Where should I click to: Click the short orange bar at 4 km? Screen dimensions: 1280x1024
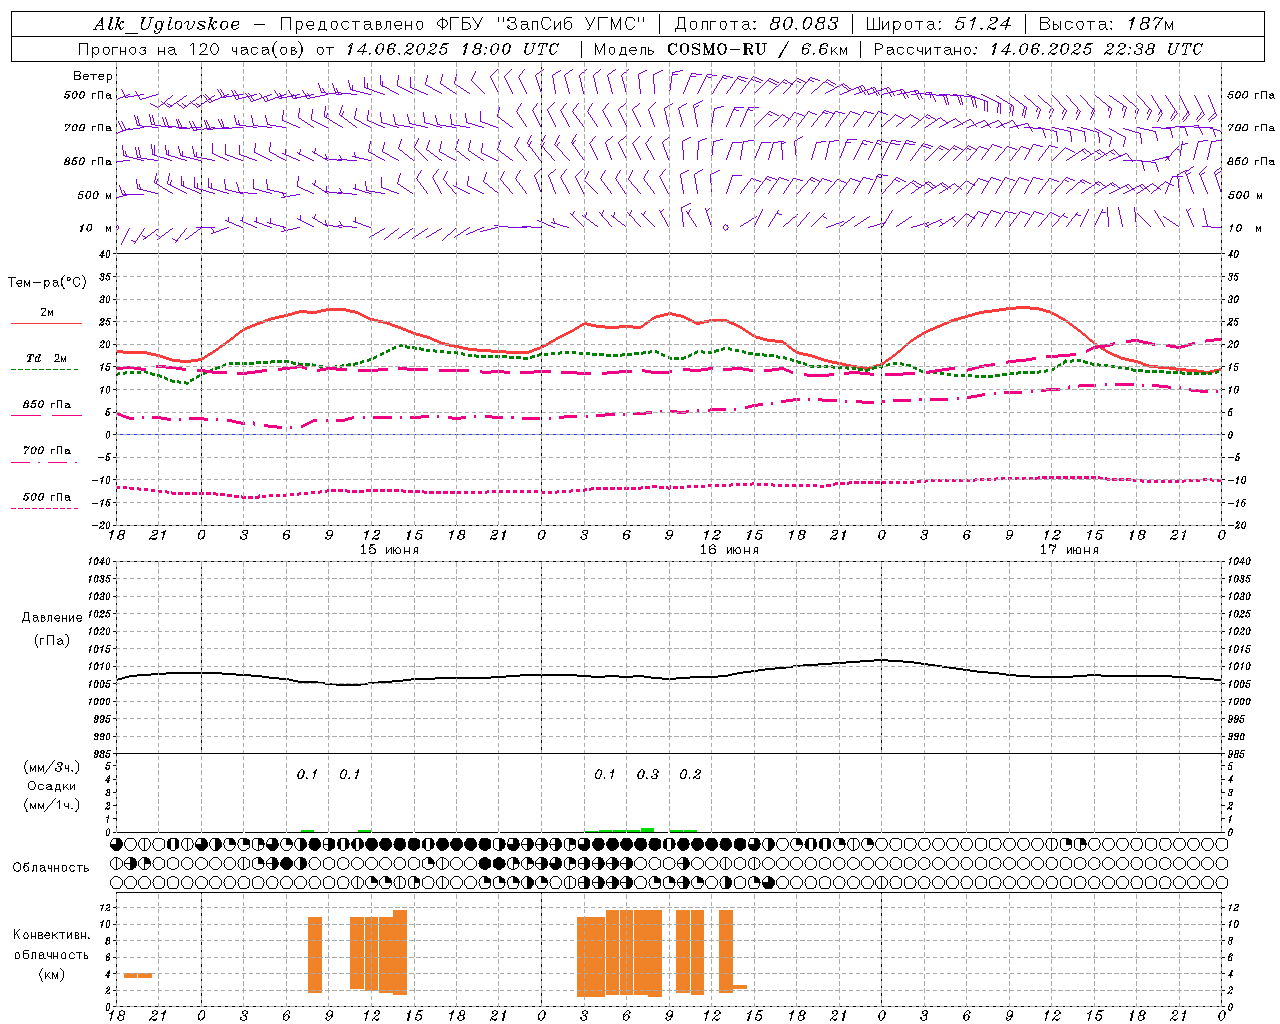138,975
